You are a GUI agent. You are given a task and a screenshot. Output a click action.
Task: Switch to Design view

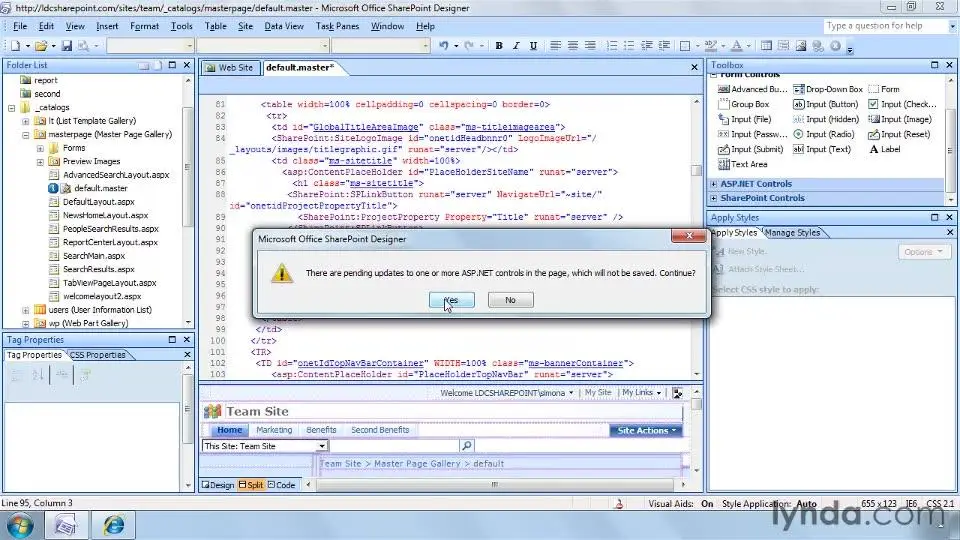[x=218, y=485]
